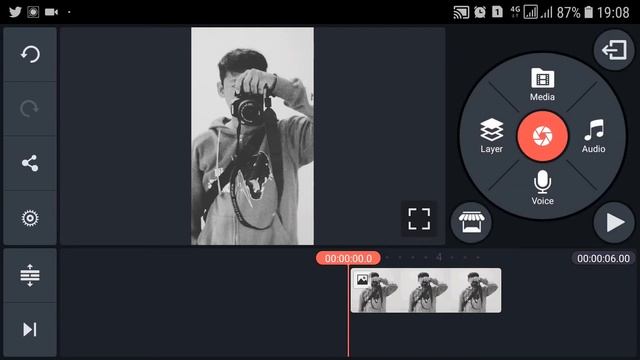Viewport: 640px width, 360px height.
Task: Open the Audio browser
Action: 594,136
